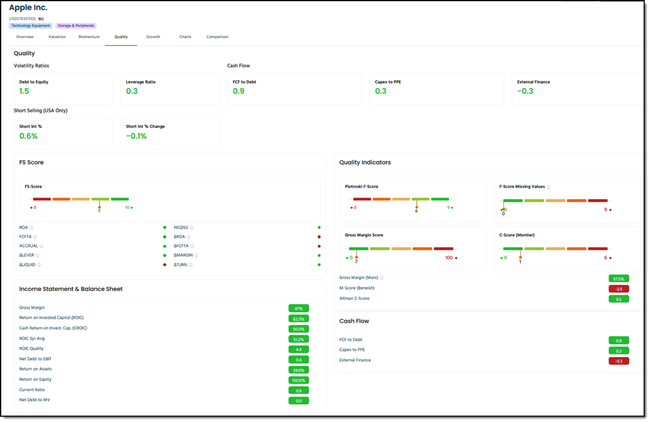Click the Technology Equipment tag
The height and width of the screenshot is (422, 650).
pos(31,26)
